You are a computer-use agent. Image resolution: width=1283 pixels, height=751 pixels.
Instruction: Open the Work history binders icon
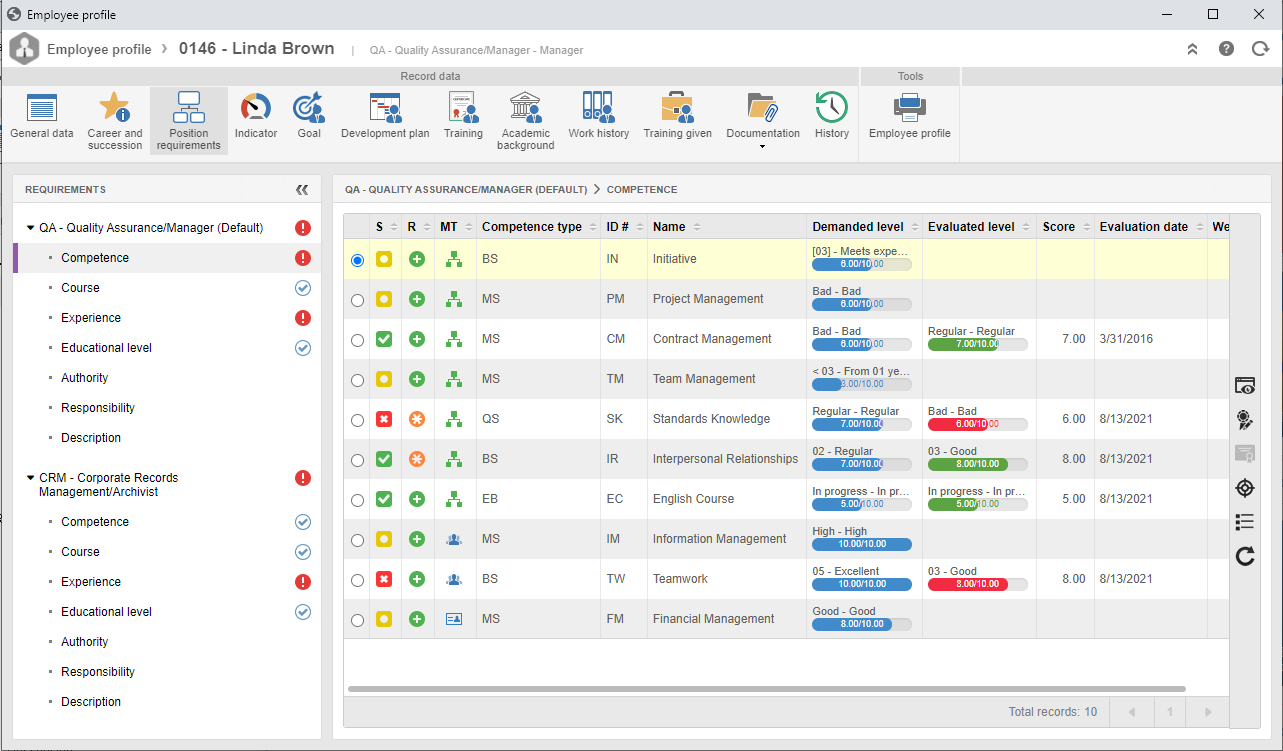pyautogui.click(x=599, y=108)
